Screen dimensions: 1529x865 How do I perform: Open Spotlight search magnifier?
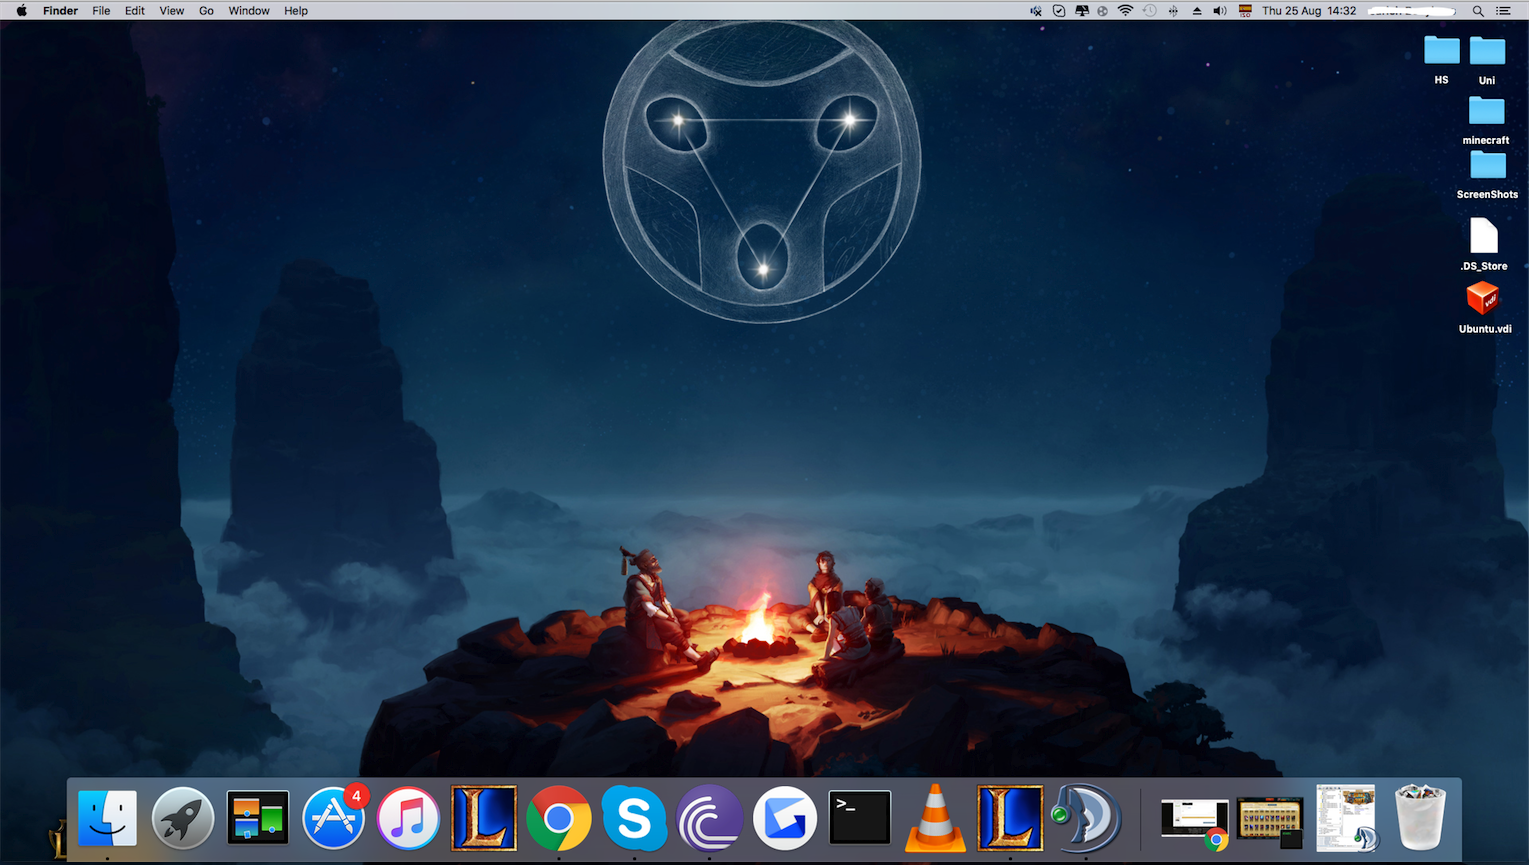click(x=1478, y=11)
